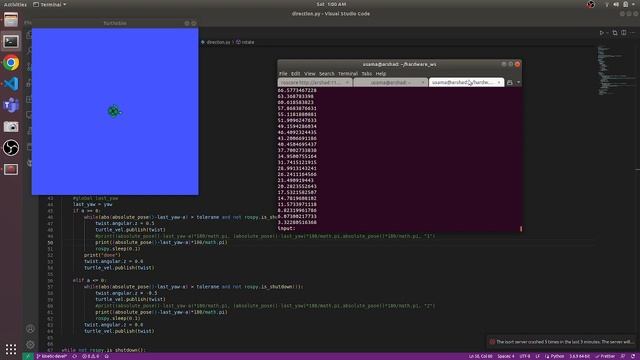The width and height of the screenshot is (640, 360).
Task: Split the VS Code editor to the right
Action: [x=624, y=33]
